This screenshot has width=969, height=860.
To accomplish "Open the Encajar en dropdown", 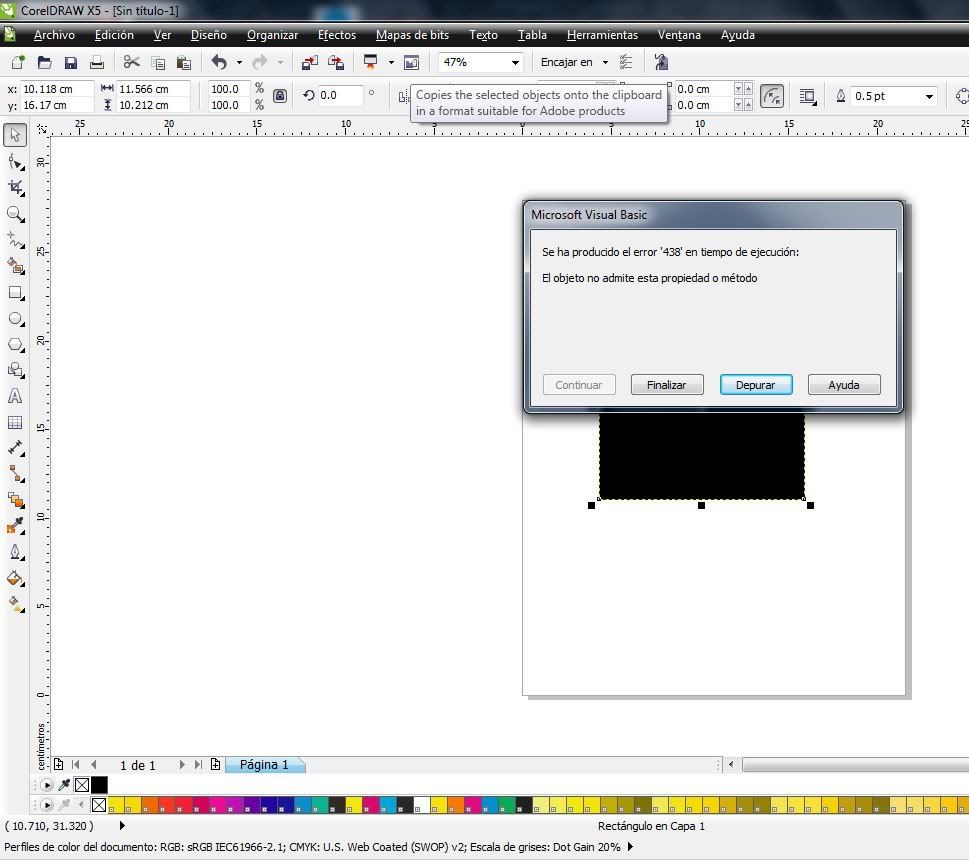I will tap(605, 62).
